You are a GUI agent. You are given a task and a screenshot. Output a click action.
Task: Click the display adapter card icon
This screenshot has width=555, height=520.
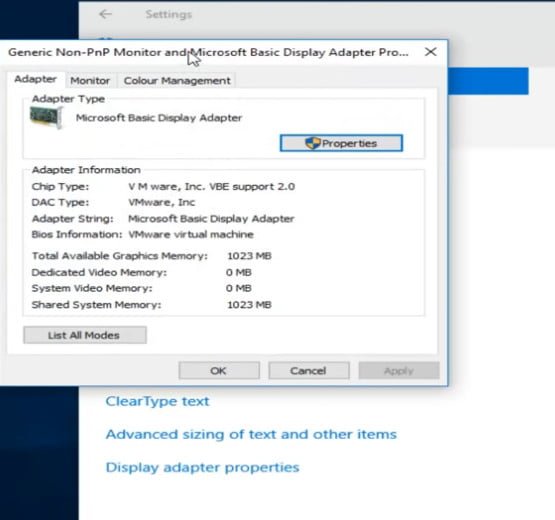[46, 117]
